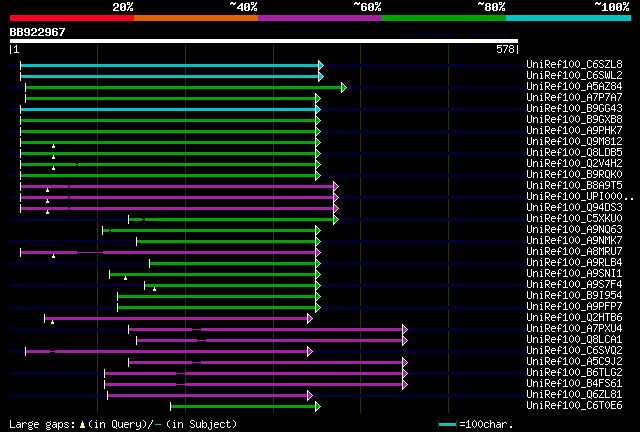
Task: Select the UniRef100_A9PHK7 label
Action: [574, 130]
